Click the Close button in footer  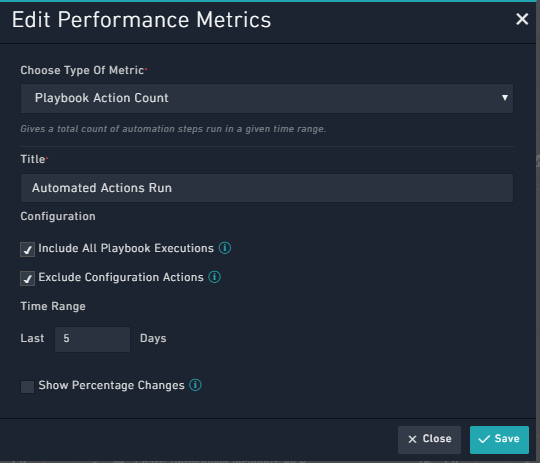429,440
